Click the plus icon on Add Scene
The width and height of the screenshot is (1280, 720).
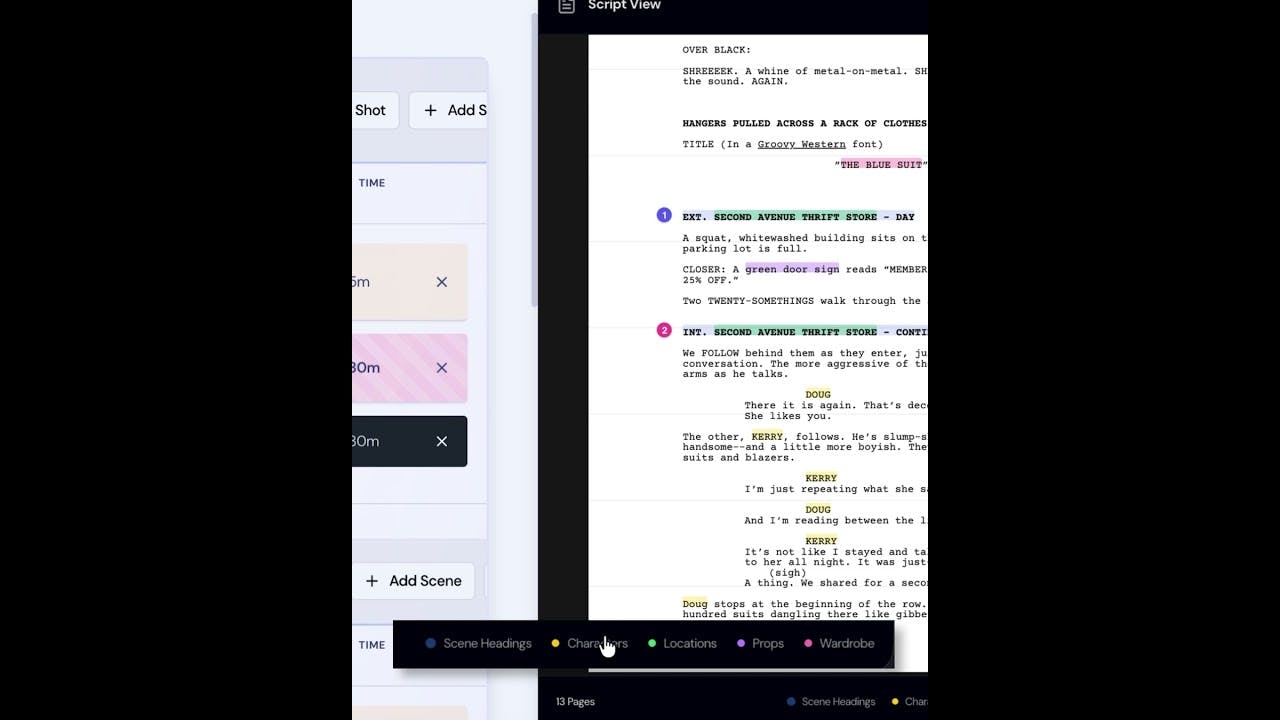click(372, 581)
